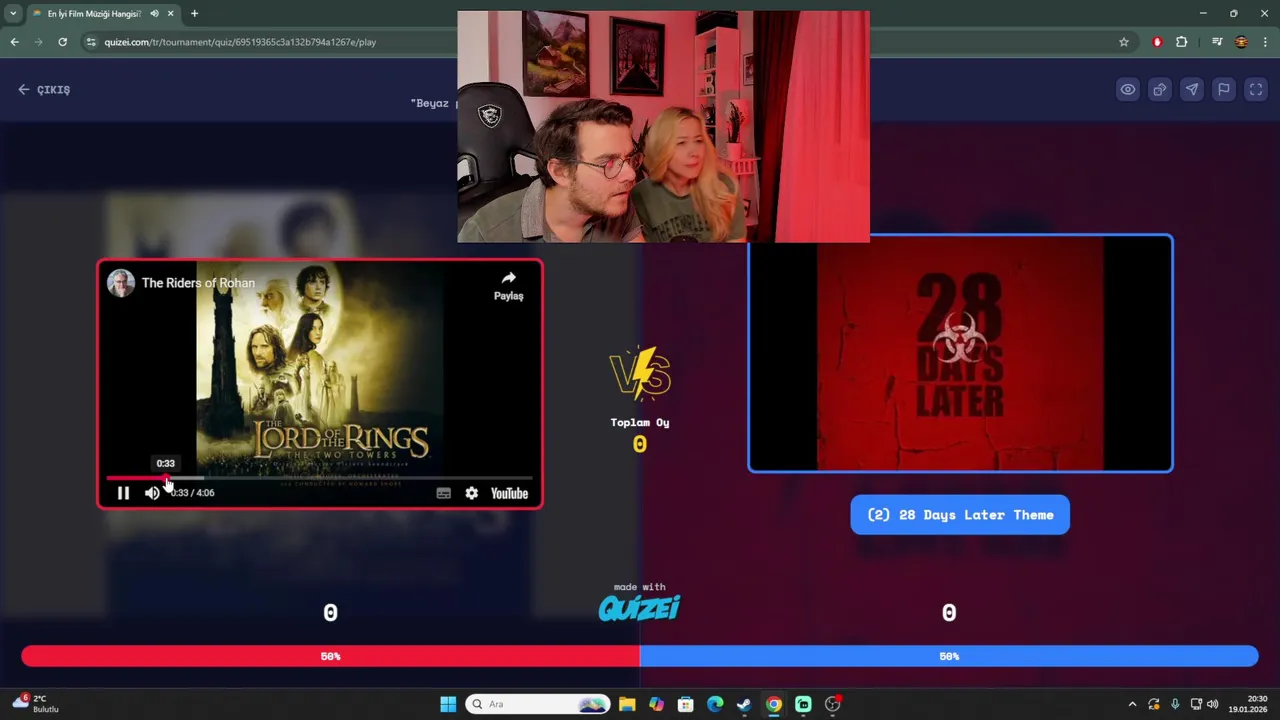The width and height of the screenshot is (1280, 720).
Task: Mute the tab via its speaker icon
Action: 154,14
